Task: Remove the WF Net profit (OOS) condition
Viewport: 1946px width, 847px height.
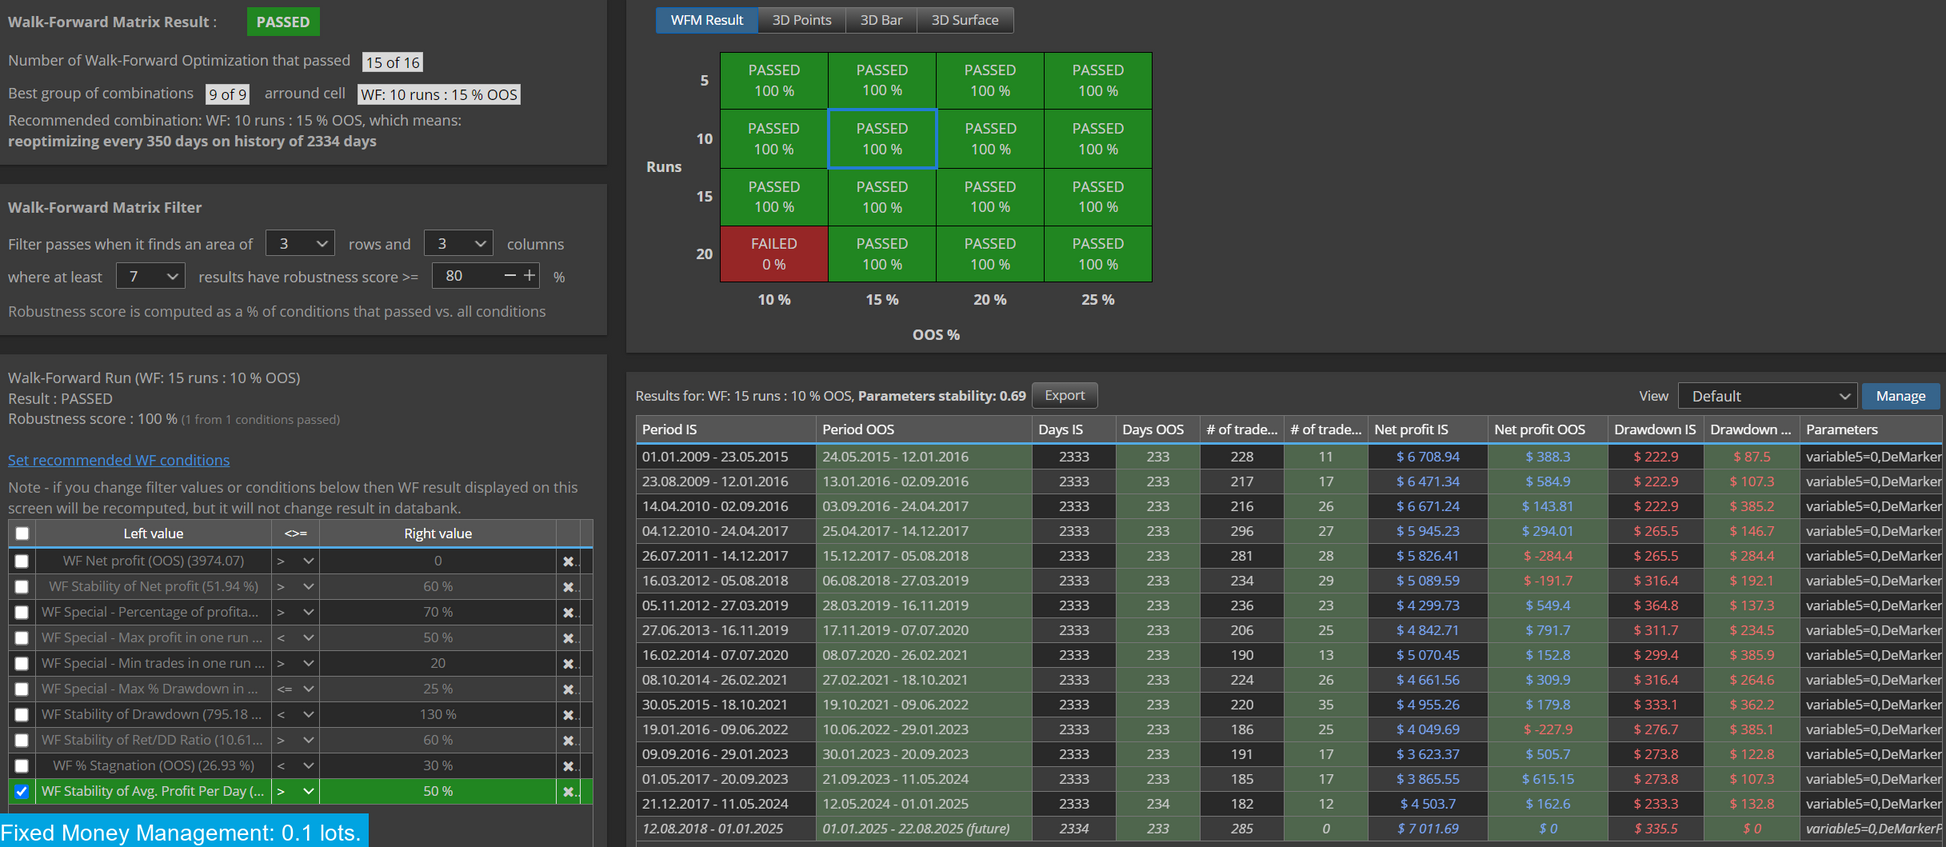Action: [568, 561]
